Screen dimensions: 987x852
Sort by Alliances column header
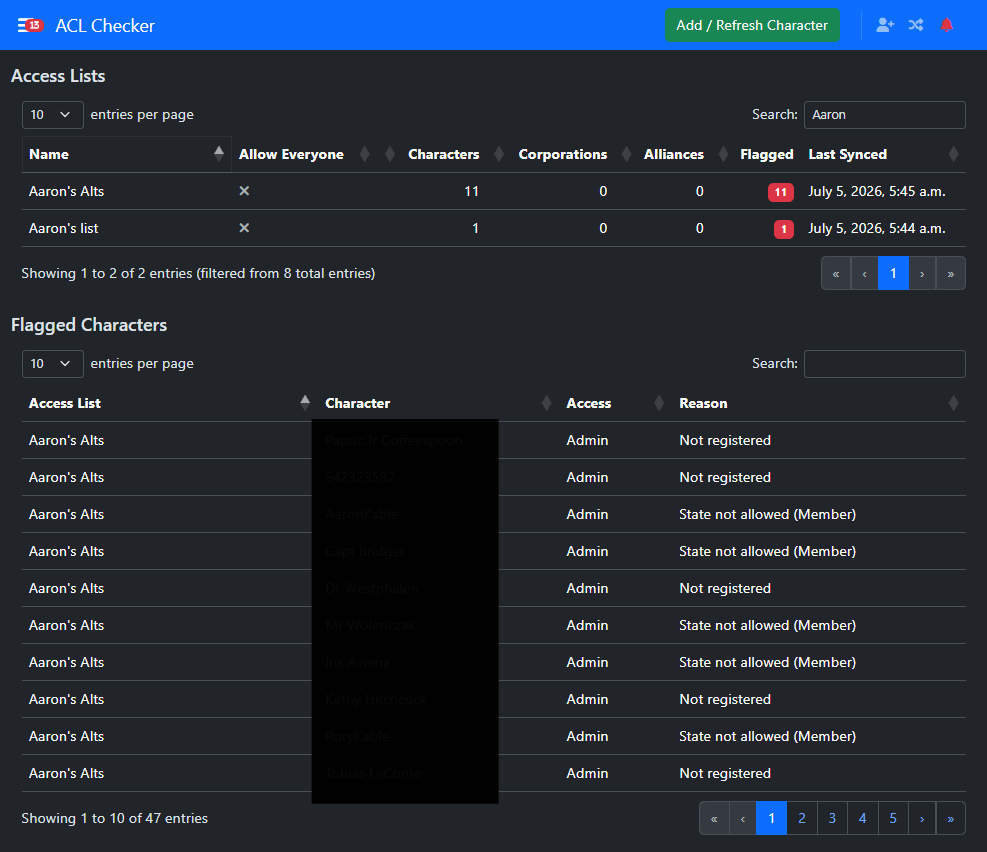point(674,154)
